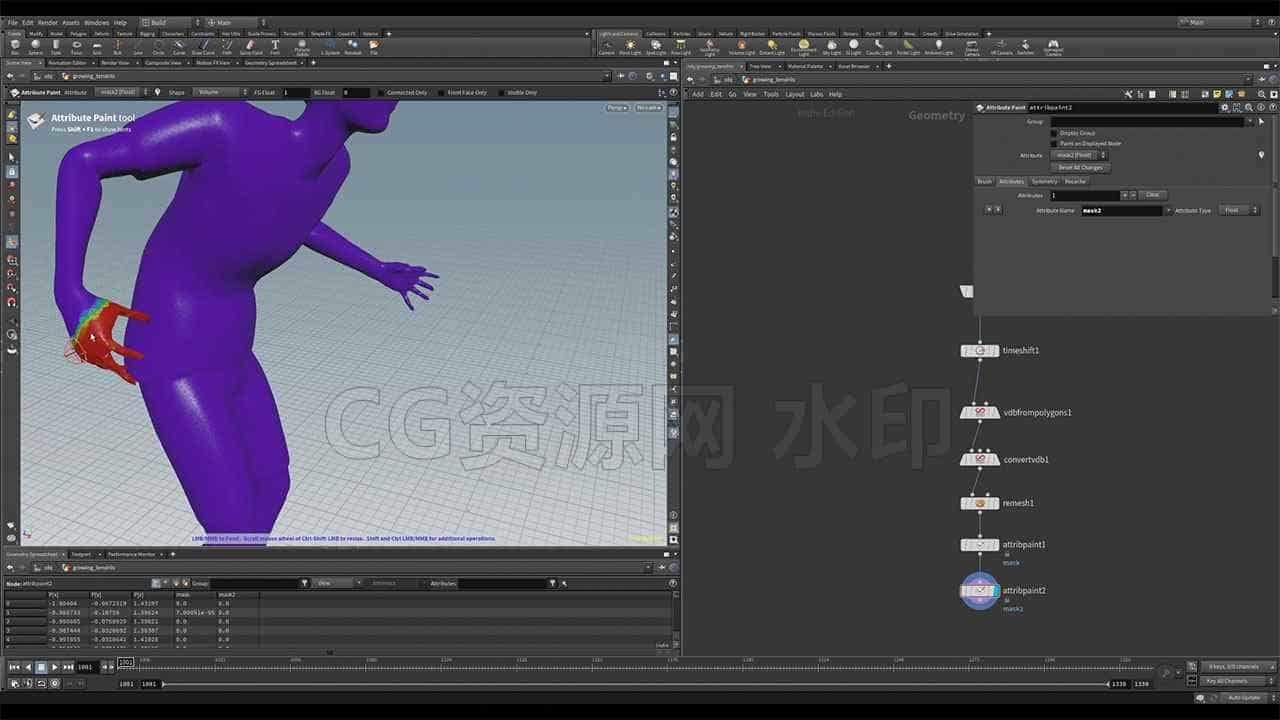Play the timeline forward

point(54,667)
